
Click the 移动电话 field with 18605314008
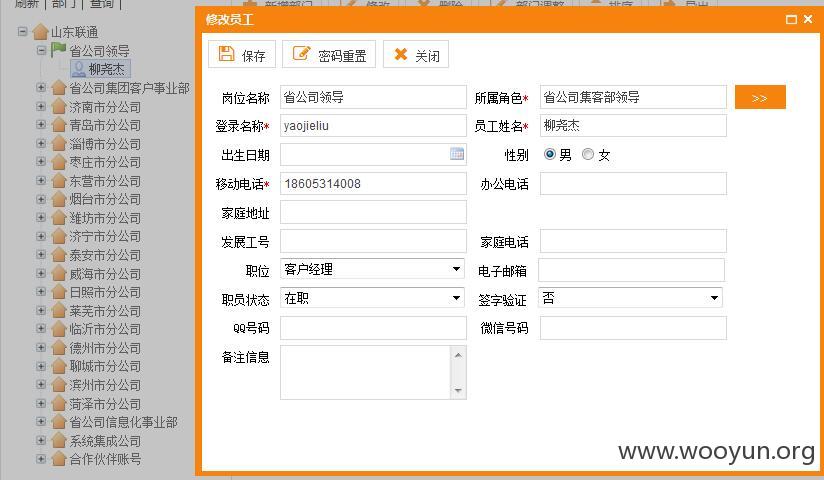pos(373,183)
